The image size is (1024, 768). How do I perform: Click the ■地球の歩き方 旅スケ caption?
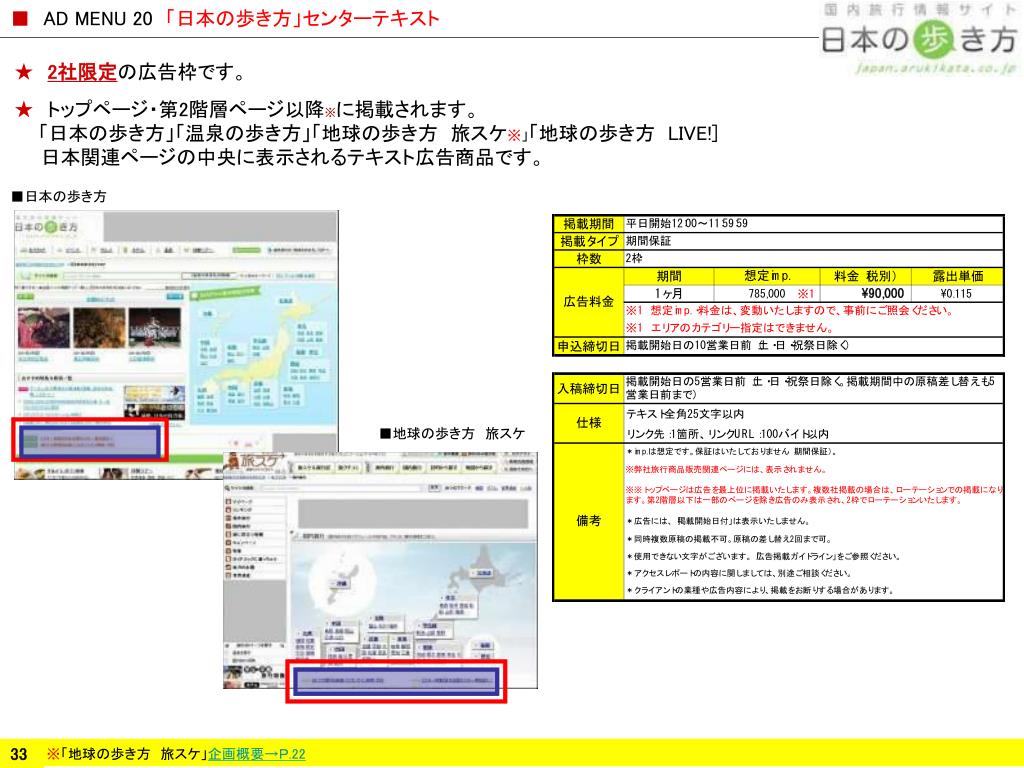tap(453, 434)
